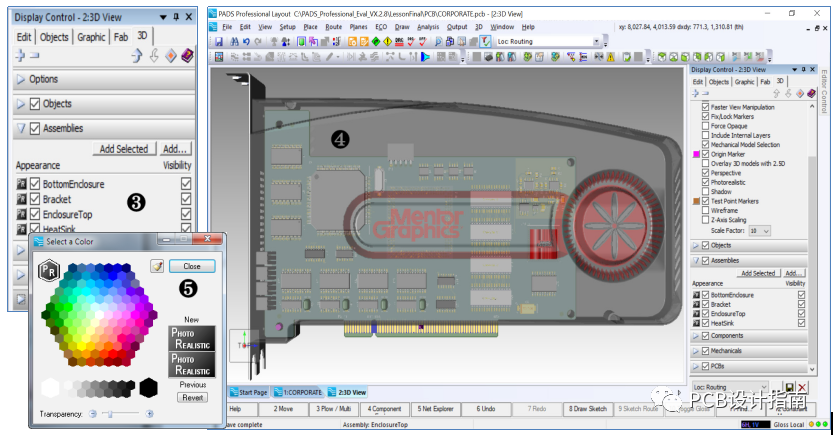Image resolution: width=834 pixels, height=436 pixels.
Task: Open the Display Control menu arrow in left panel
Action: (x=163, y=18)
